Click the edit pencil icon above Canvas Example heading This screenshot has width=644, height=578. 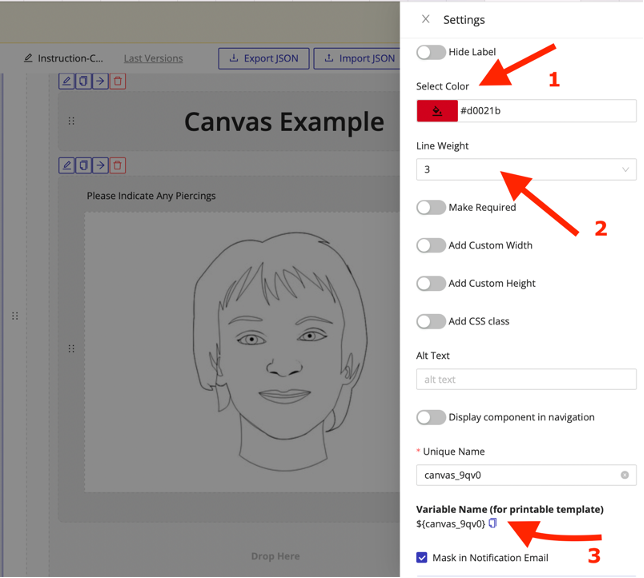67,80
